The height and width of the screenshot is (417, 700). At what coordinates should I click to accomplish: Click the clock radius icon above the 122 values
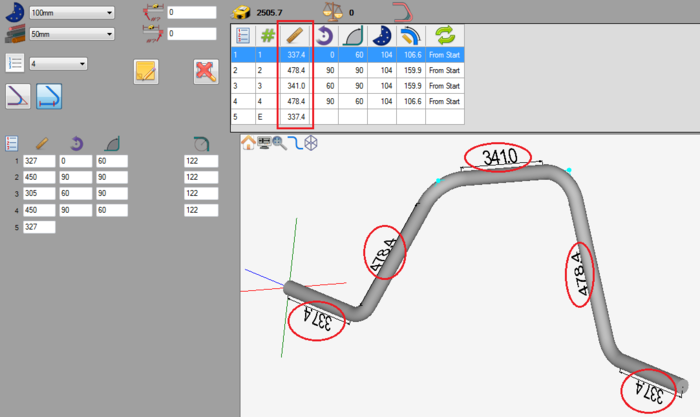pos(201,144)
